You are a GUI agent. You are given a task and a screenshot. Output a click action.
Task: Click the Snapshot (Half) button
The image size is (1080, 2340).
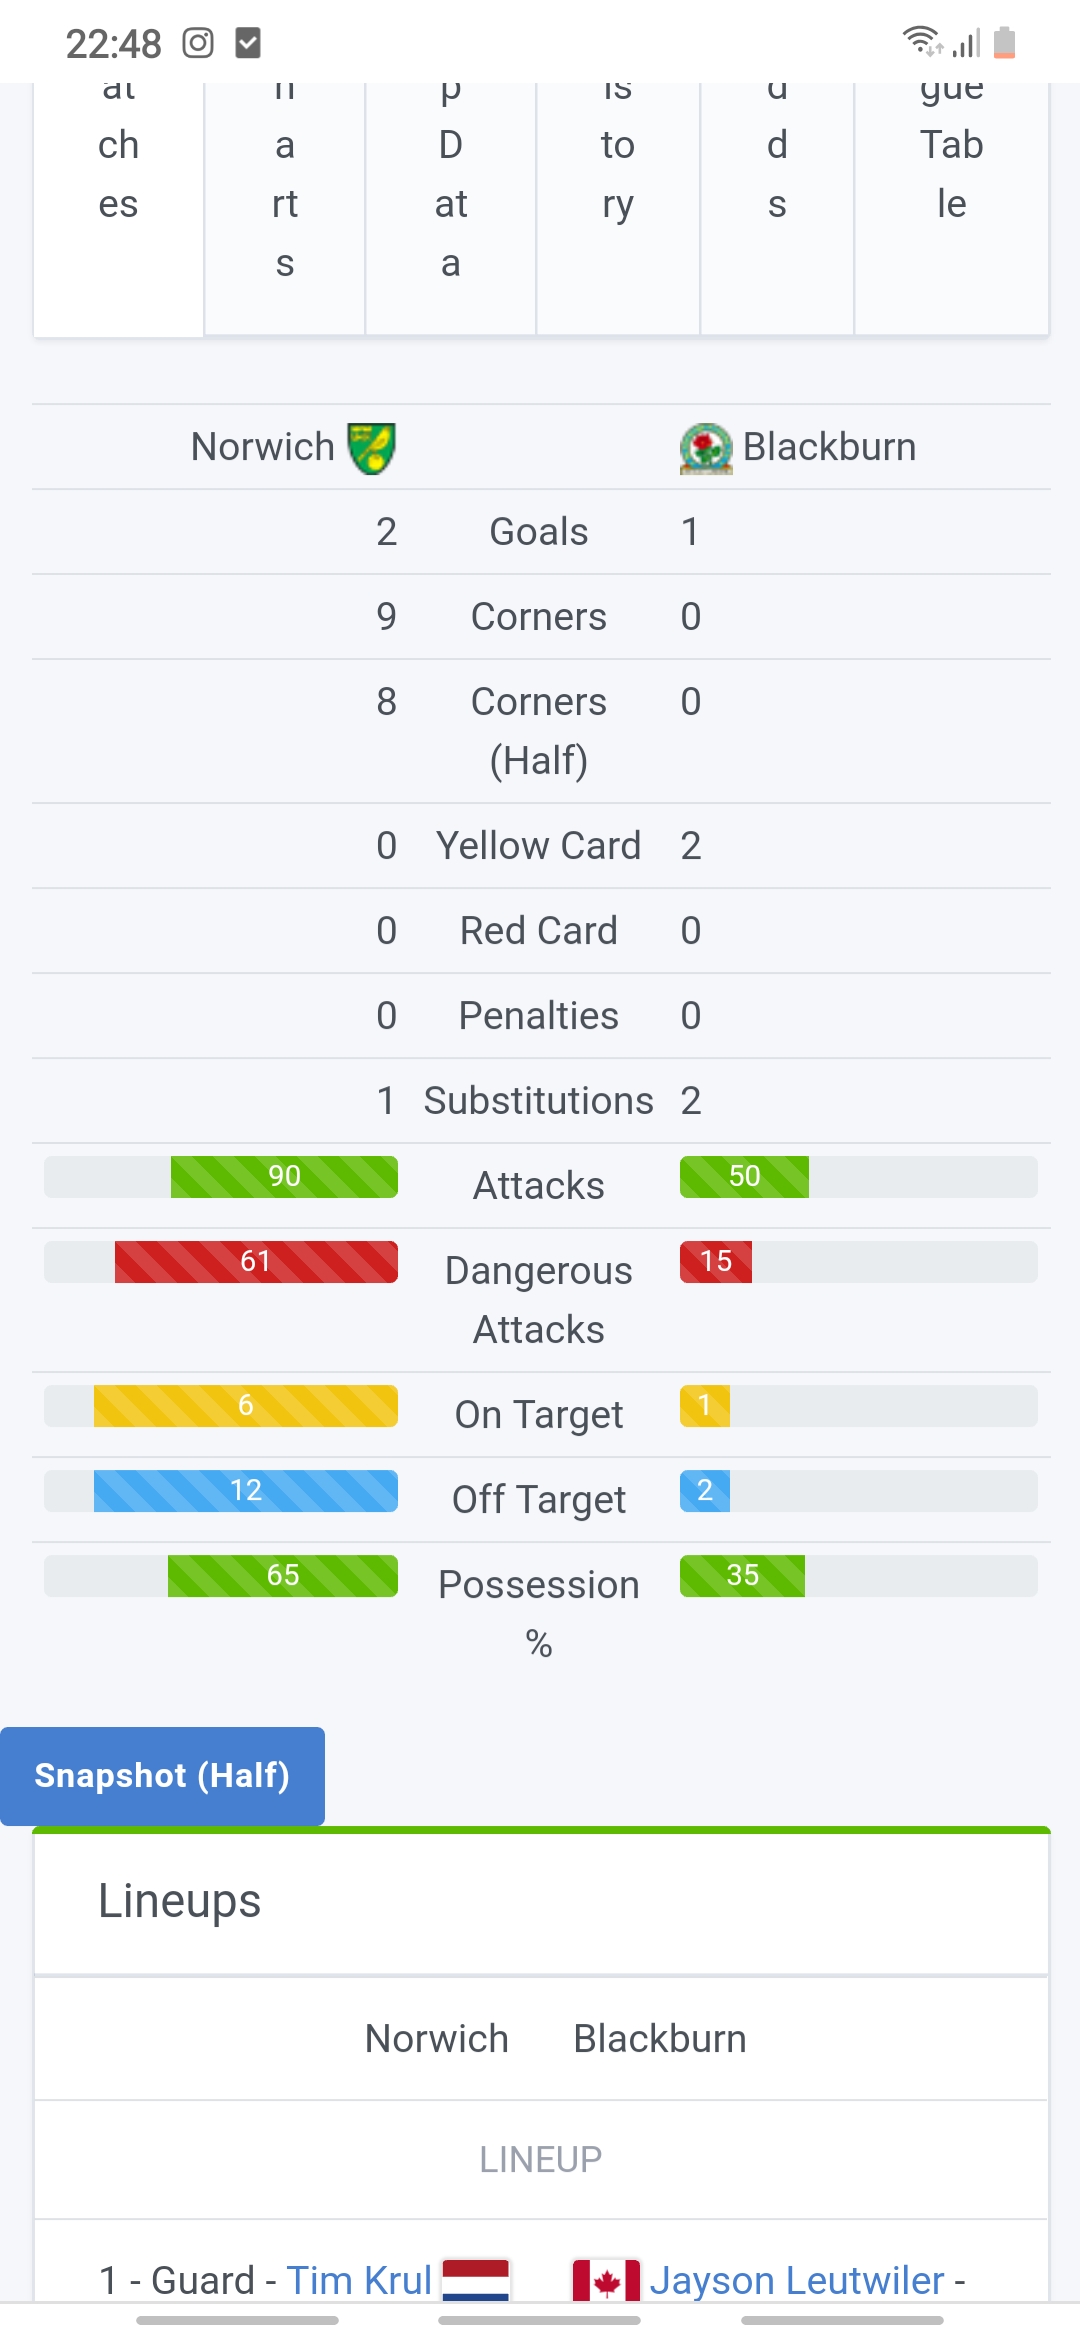coord(162,1776)
